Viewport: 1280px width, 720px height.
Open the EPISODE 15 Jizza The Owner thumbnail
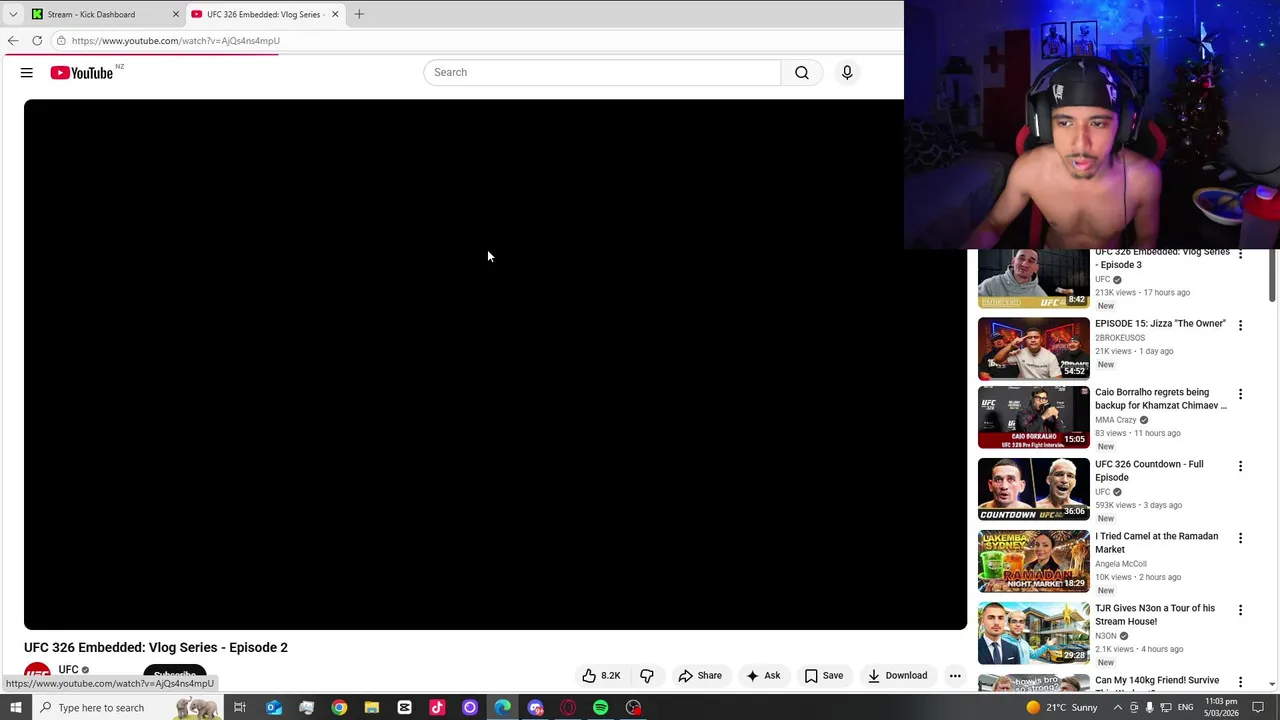[x=1033, y=349]
